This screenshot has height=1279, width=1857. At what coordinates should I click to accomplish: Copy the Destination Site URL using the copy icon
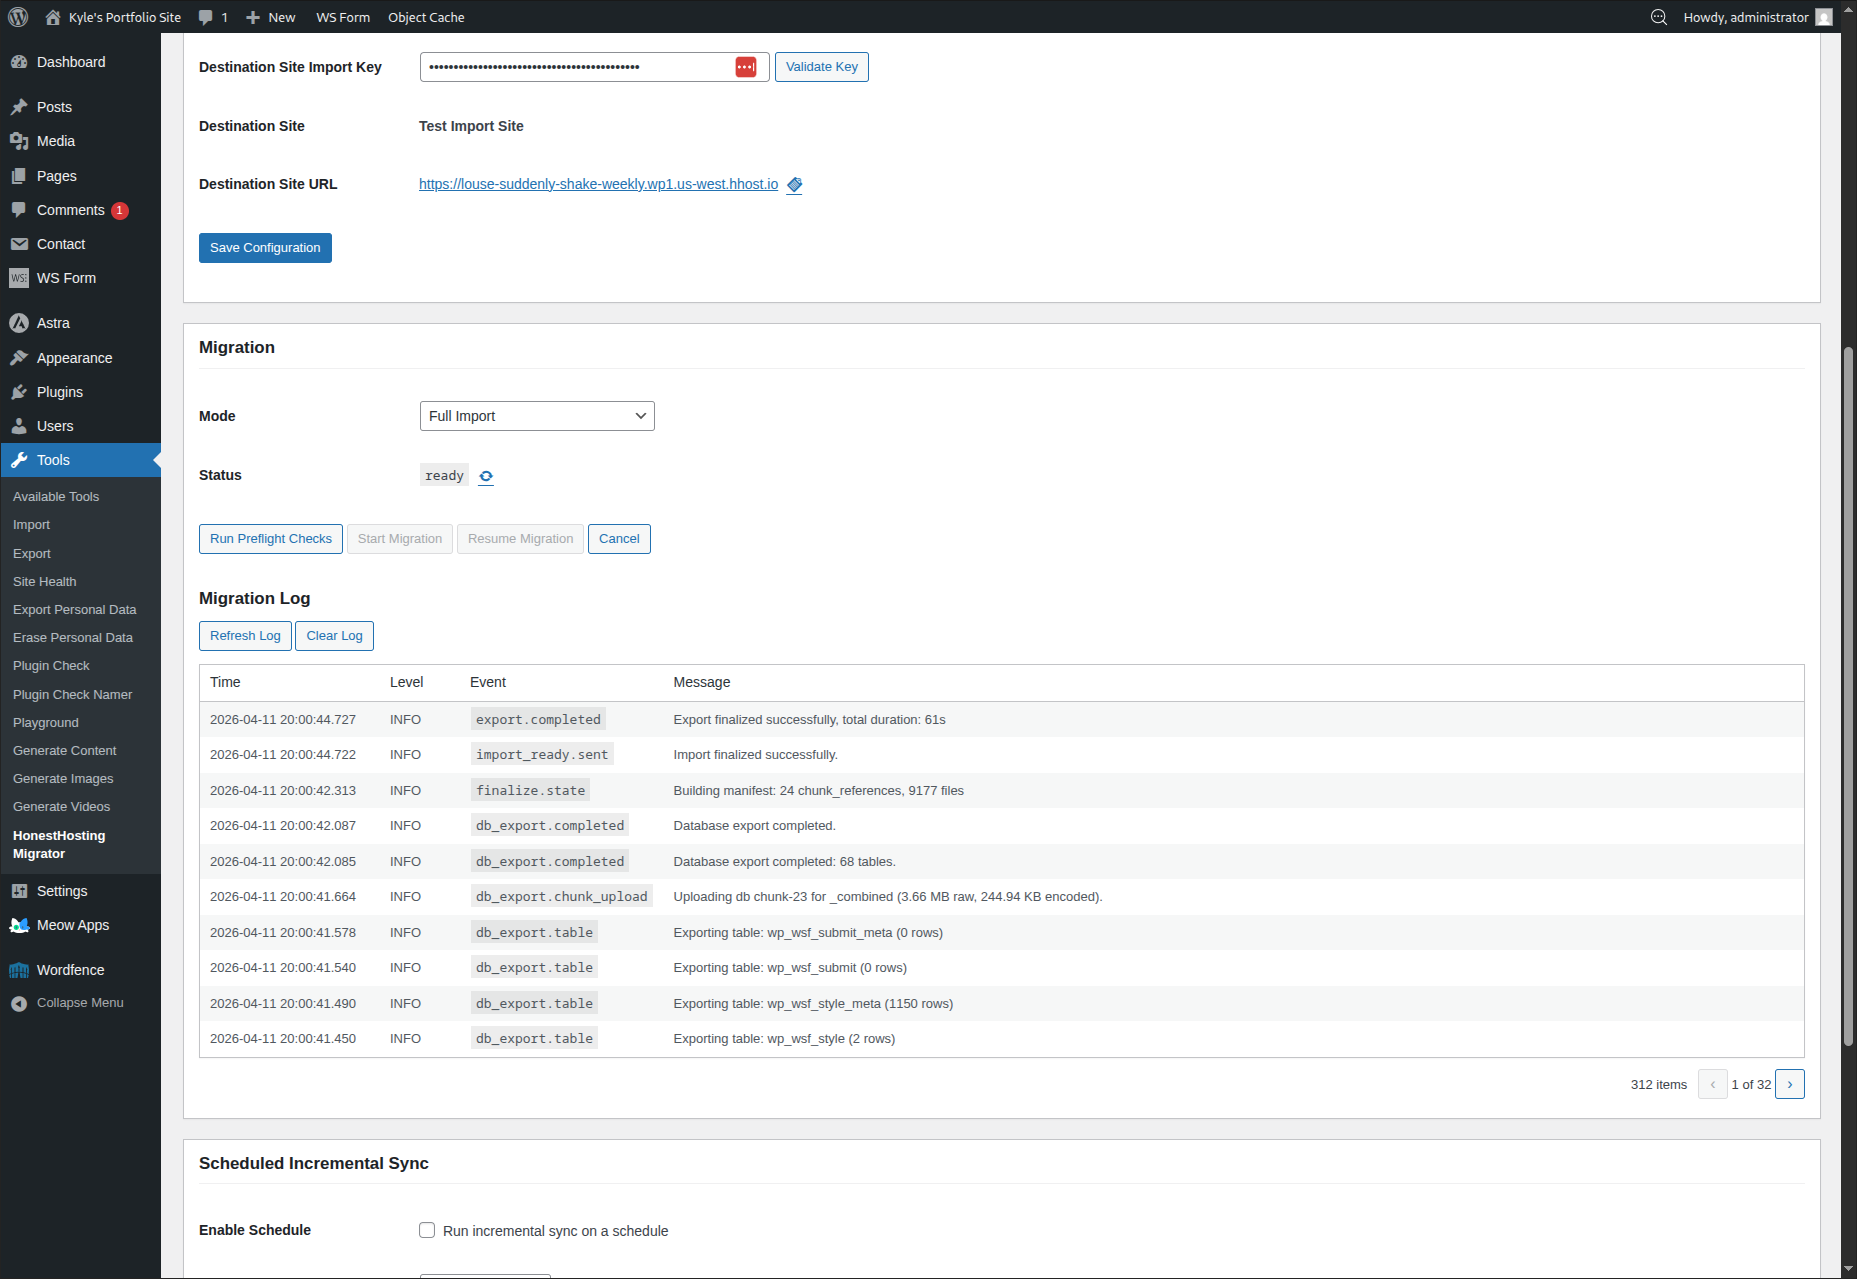(795, 185)
